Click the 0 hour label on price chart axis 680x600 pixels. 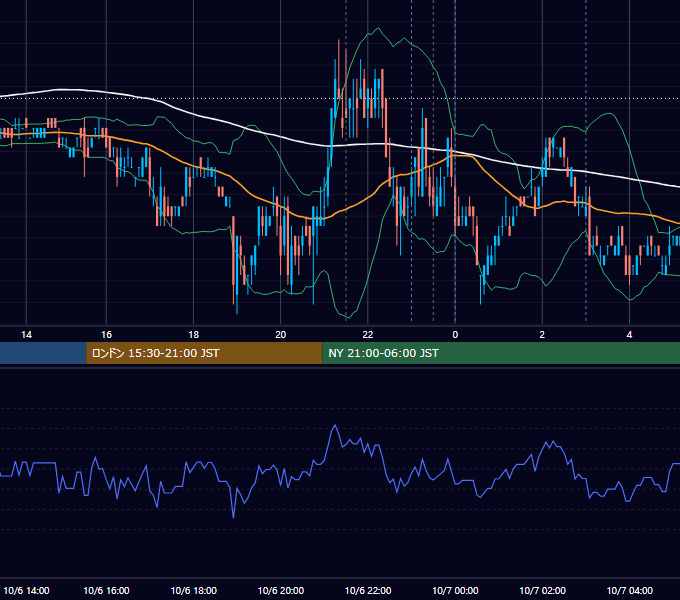[x=455, y=335]
